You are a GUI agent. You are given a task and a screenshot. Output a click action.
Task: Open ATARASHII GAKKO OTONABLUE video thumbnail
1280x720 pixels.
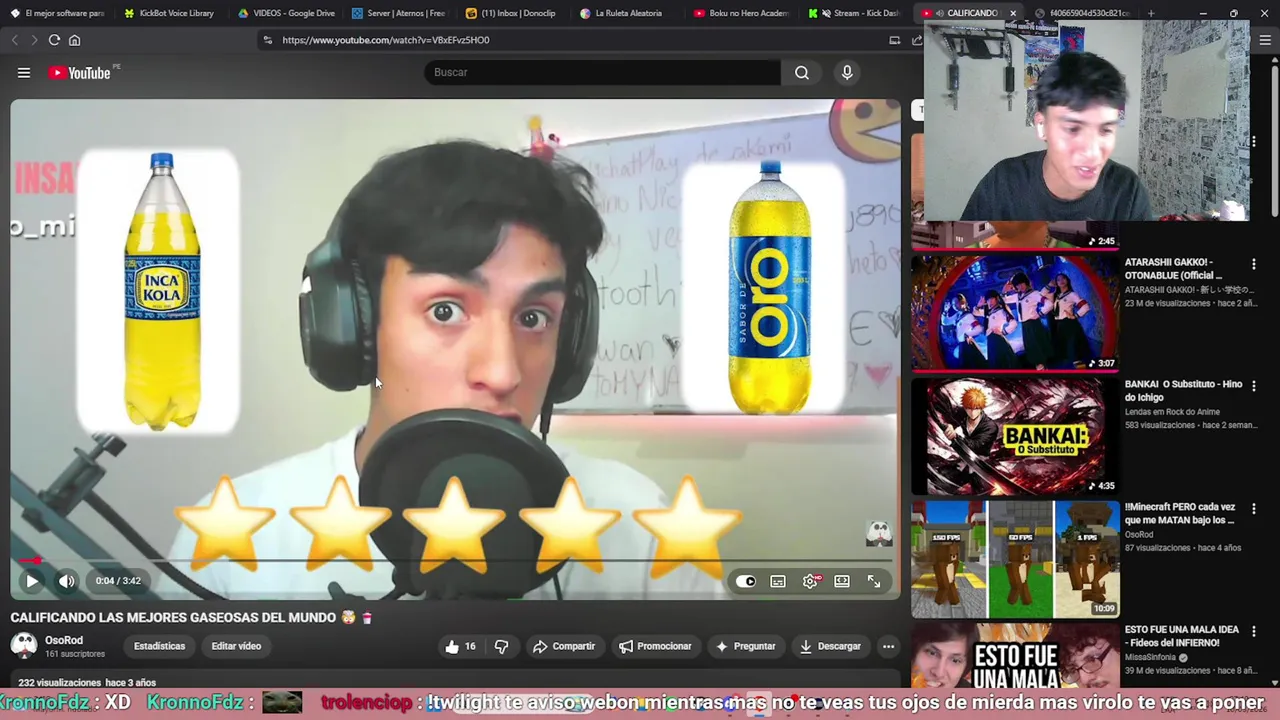tap(1015, 313)
